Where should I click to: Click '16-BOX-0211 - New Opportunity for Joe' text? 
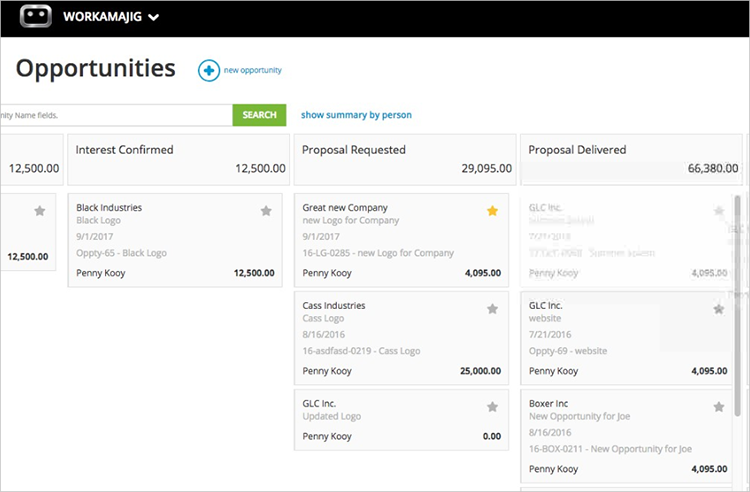610,449
